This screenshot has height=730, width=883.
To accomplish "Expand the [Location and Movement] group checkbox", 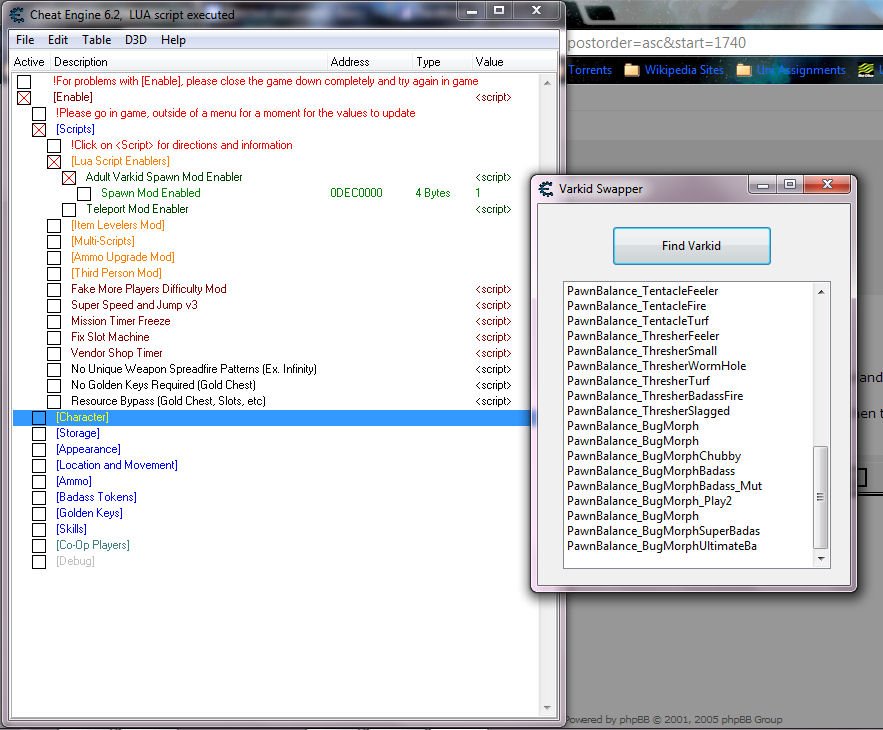I will click(x=39, y=466).
